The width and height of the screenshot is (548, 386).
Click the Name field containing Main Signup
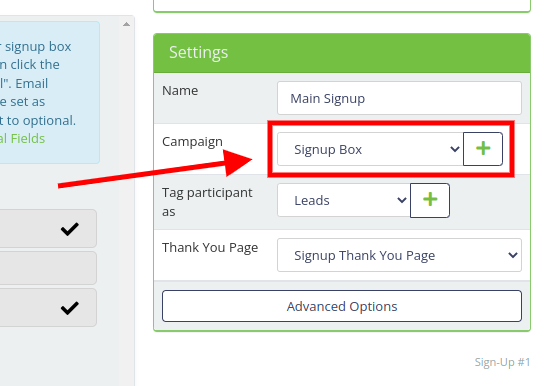399,98
